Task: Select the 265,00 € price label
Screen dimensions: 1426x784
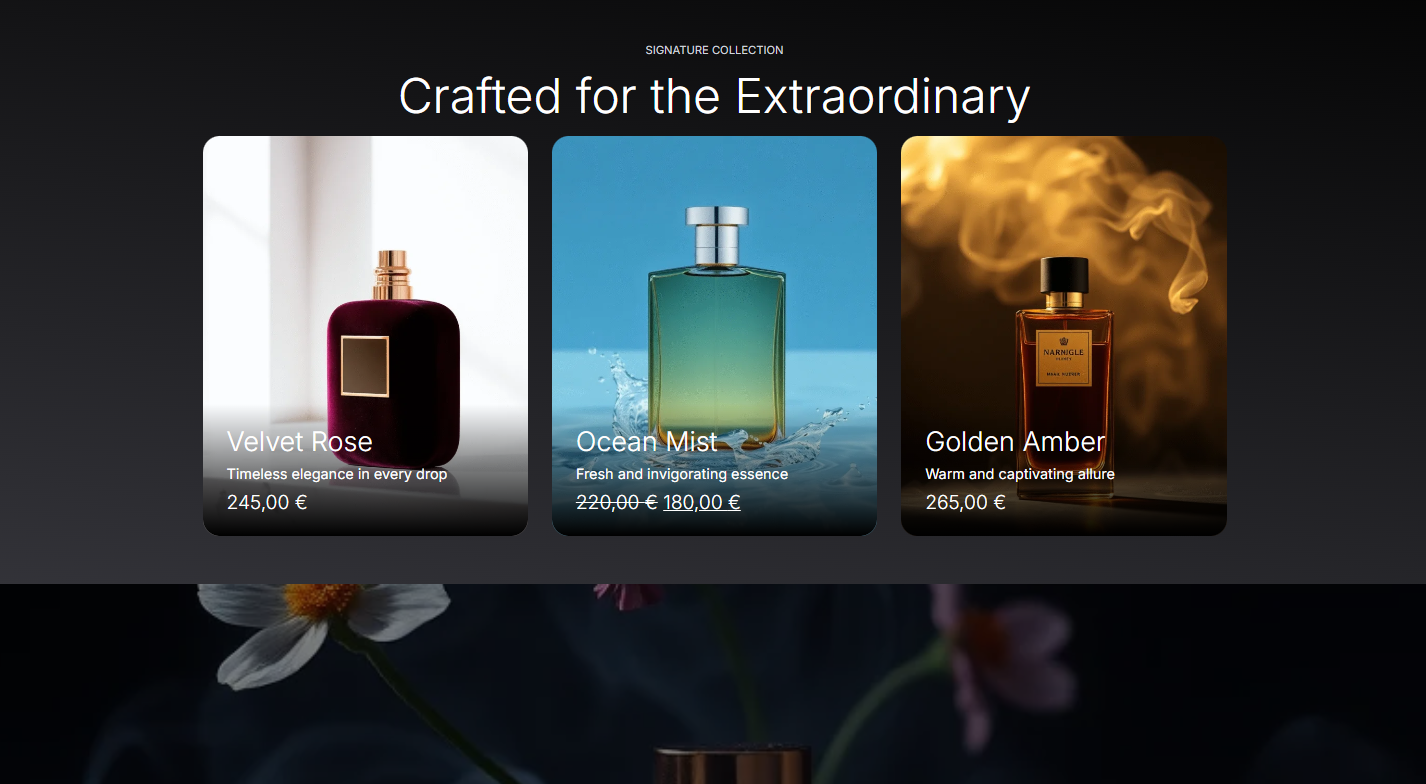Action: click(x=965, y=502)
